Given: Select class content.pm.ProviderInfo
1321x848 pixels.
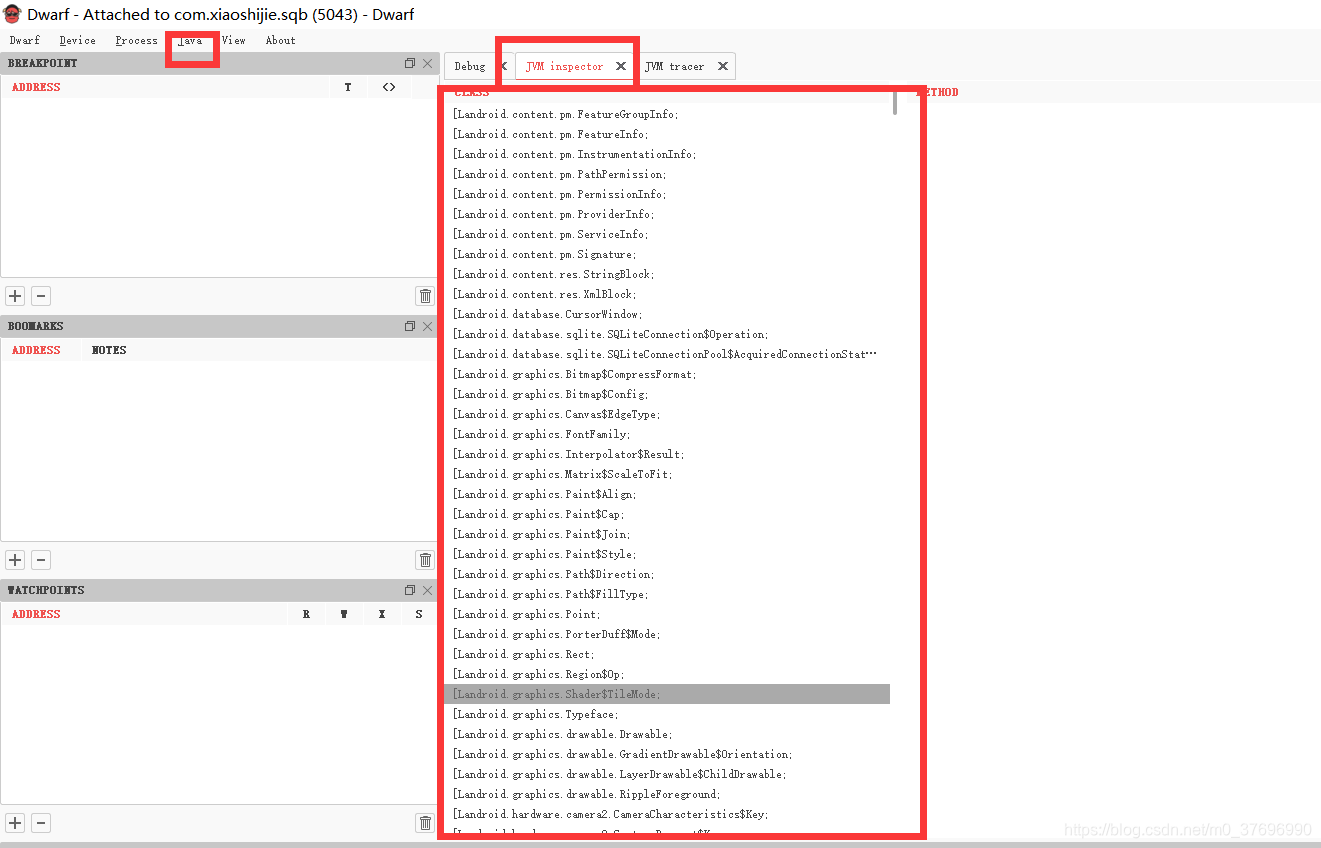Looking at the screenshot, I should click(667, 214).
